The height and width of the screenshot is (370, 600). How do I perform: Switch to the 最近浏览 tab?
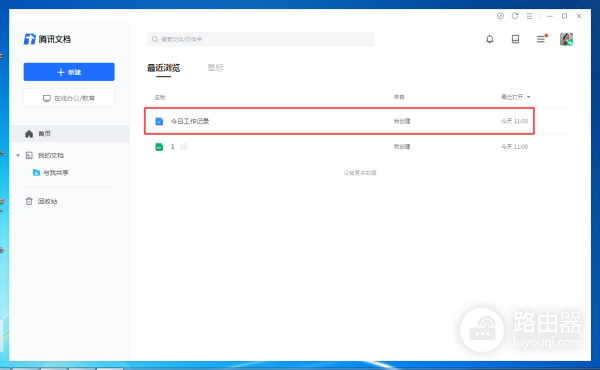pos(163,68)
